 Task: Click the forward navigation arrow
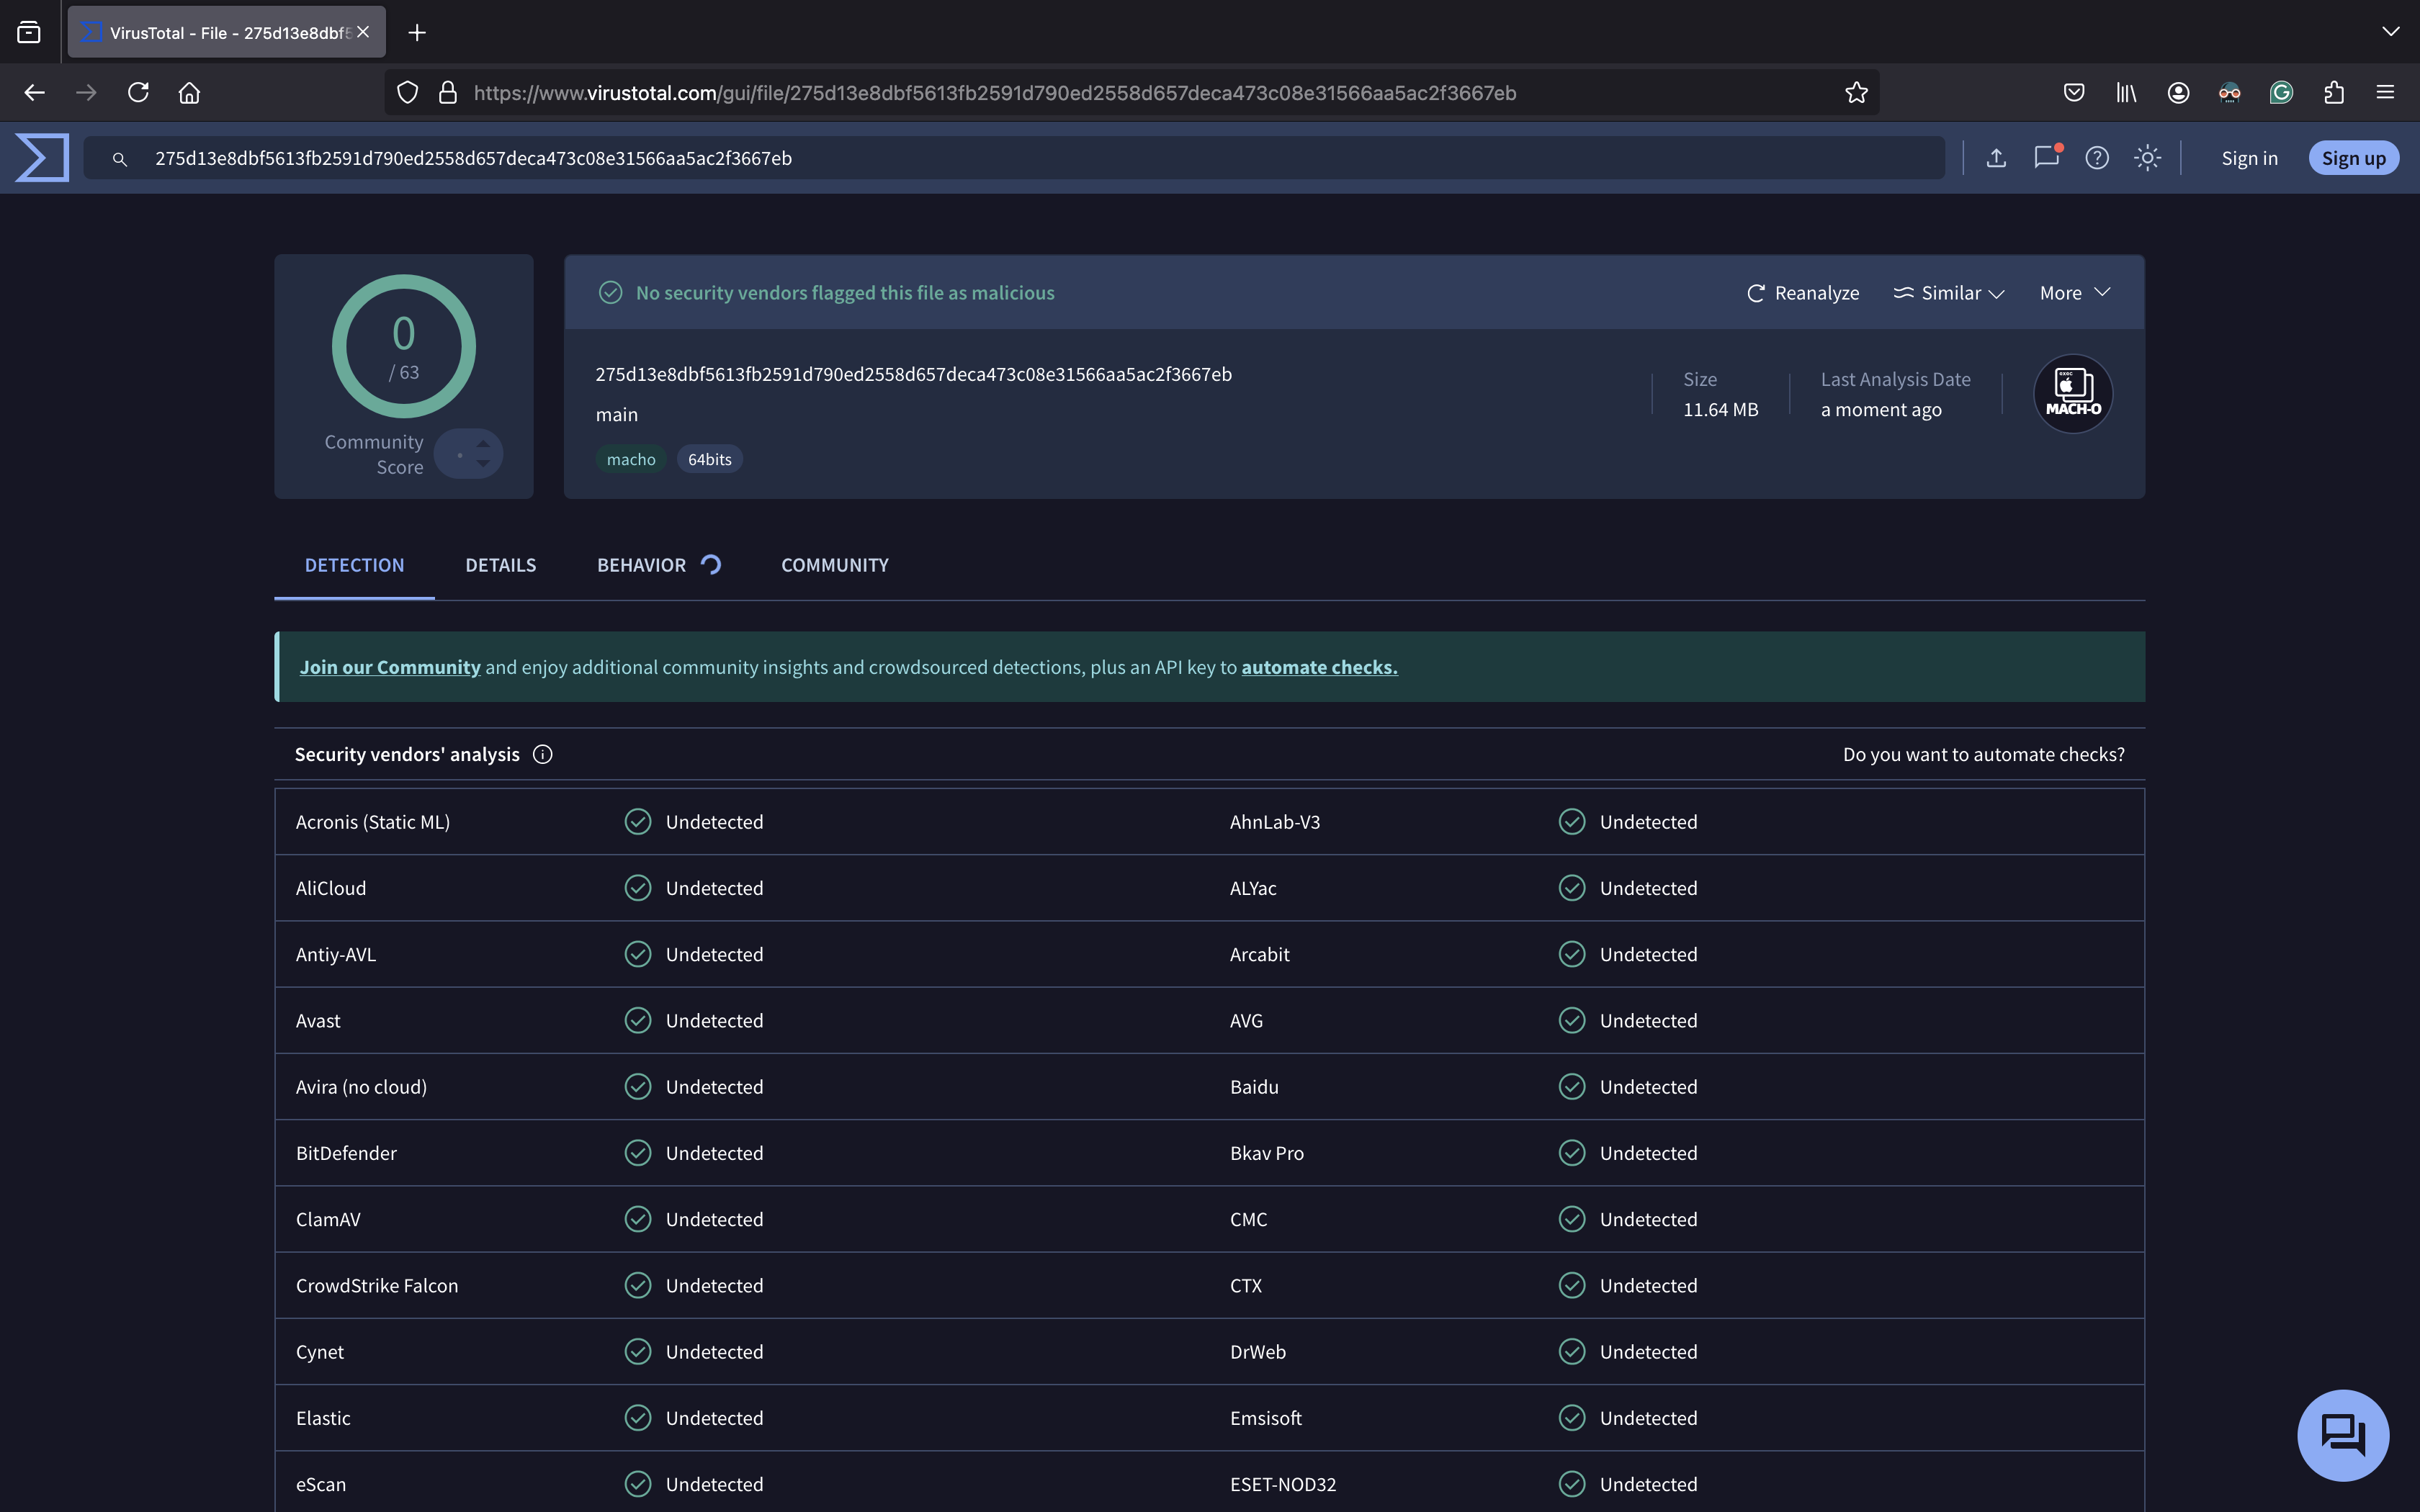coord(86,93)
